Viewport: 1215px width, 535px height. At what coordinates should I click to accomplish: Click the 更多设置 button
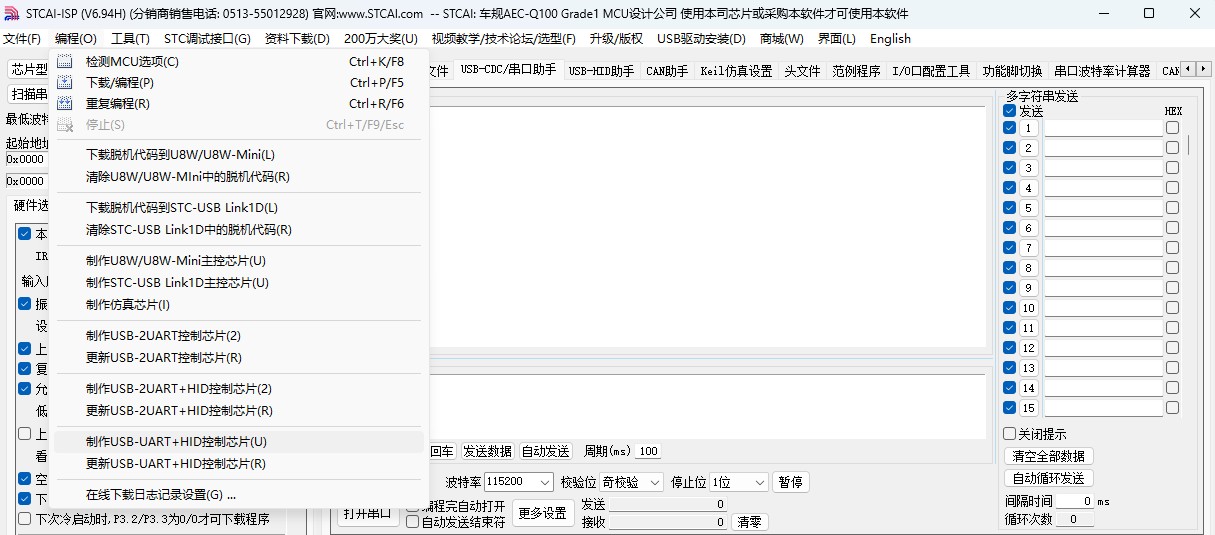point(543,513)
